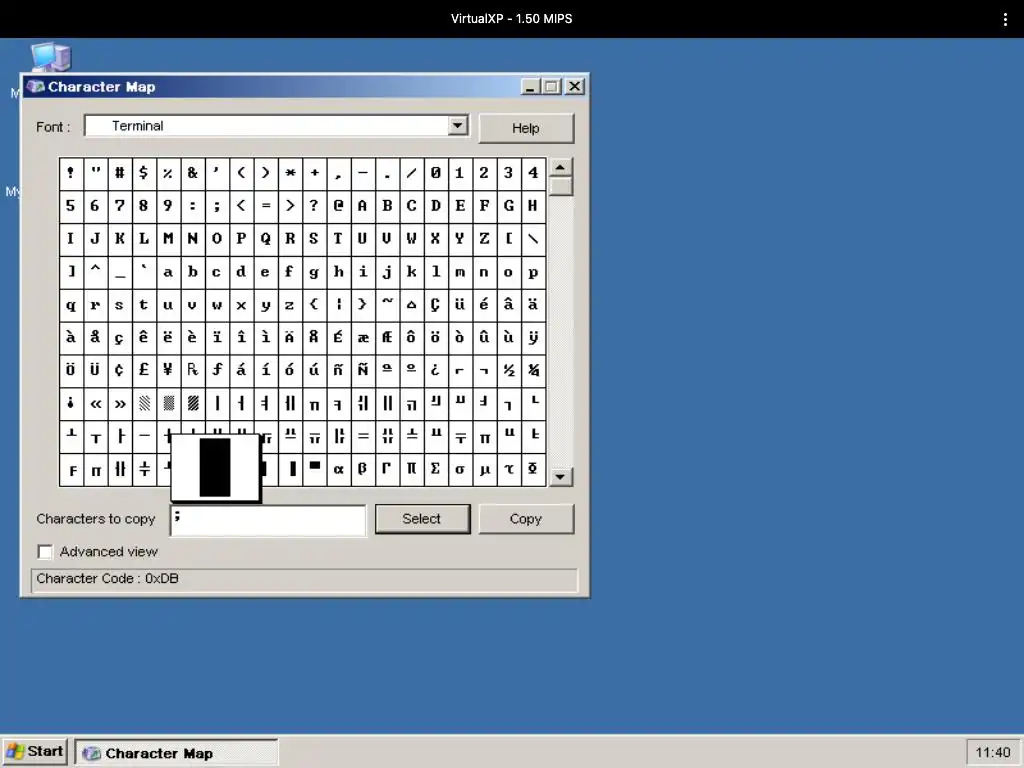Select the one-half ½ character
1024x768 pixels.
coord(509,370)
